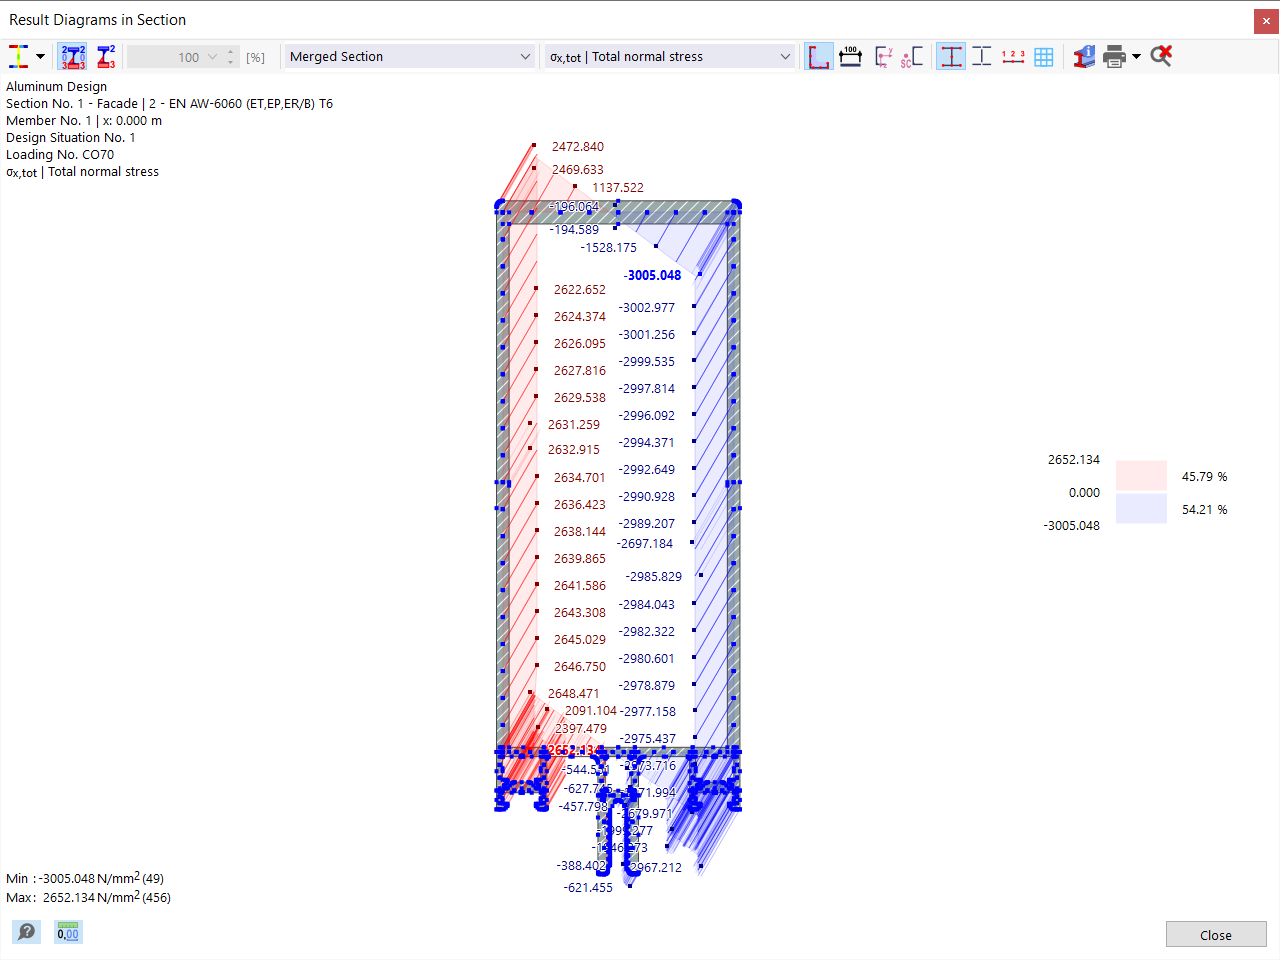Click the stress label 2622.652

(x=580, y=290)
